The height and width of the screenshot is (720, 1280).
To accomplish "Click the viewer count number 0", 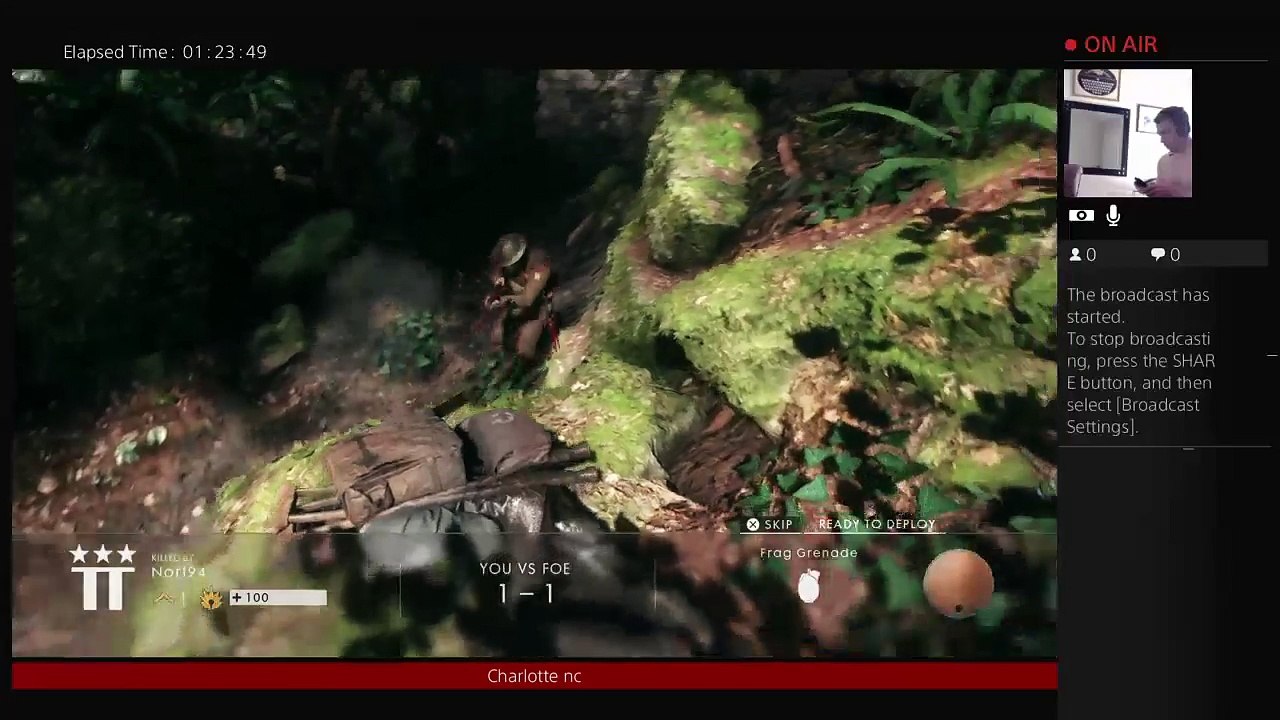I will [1091, 255].
